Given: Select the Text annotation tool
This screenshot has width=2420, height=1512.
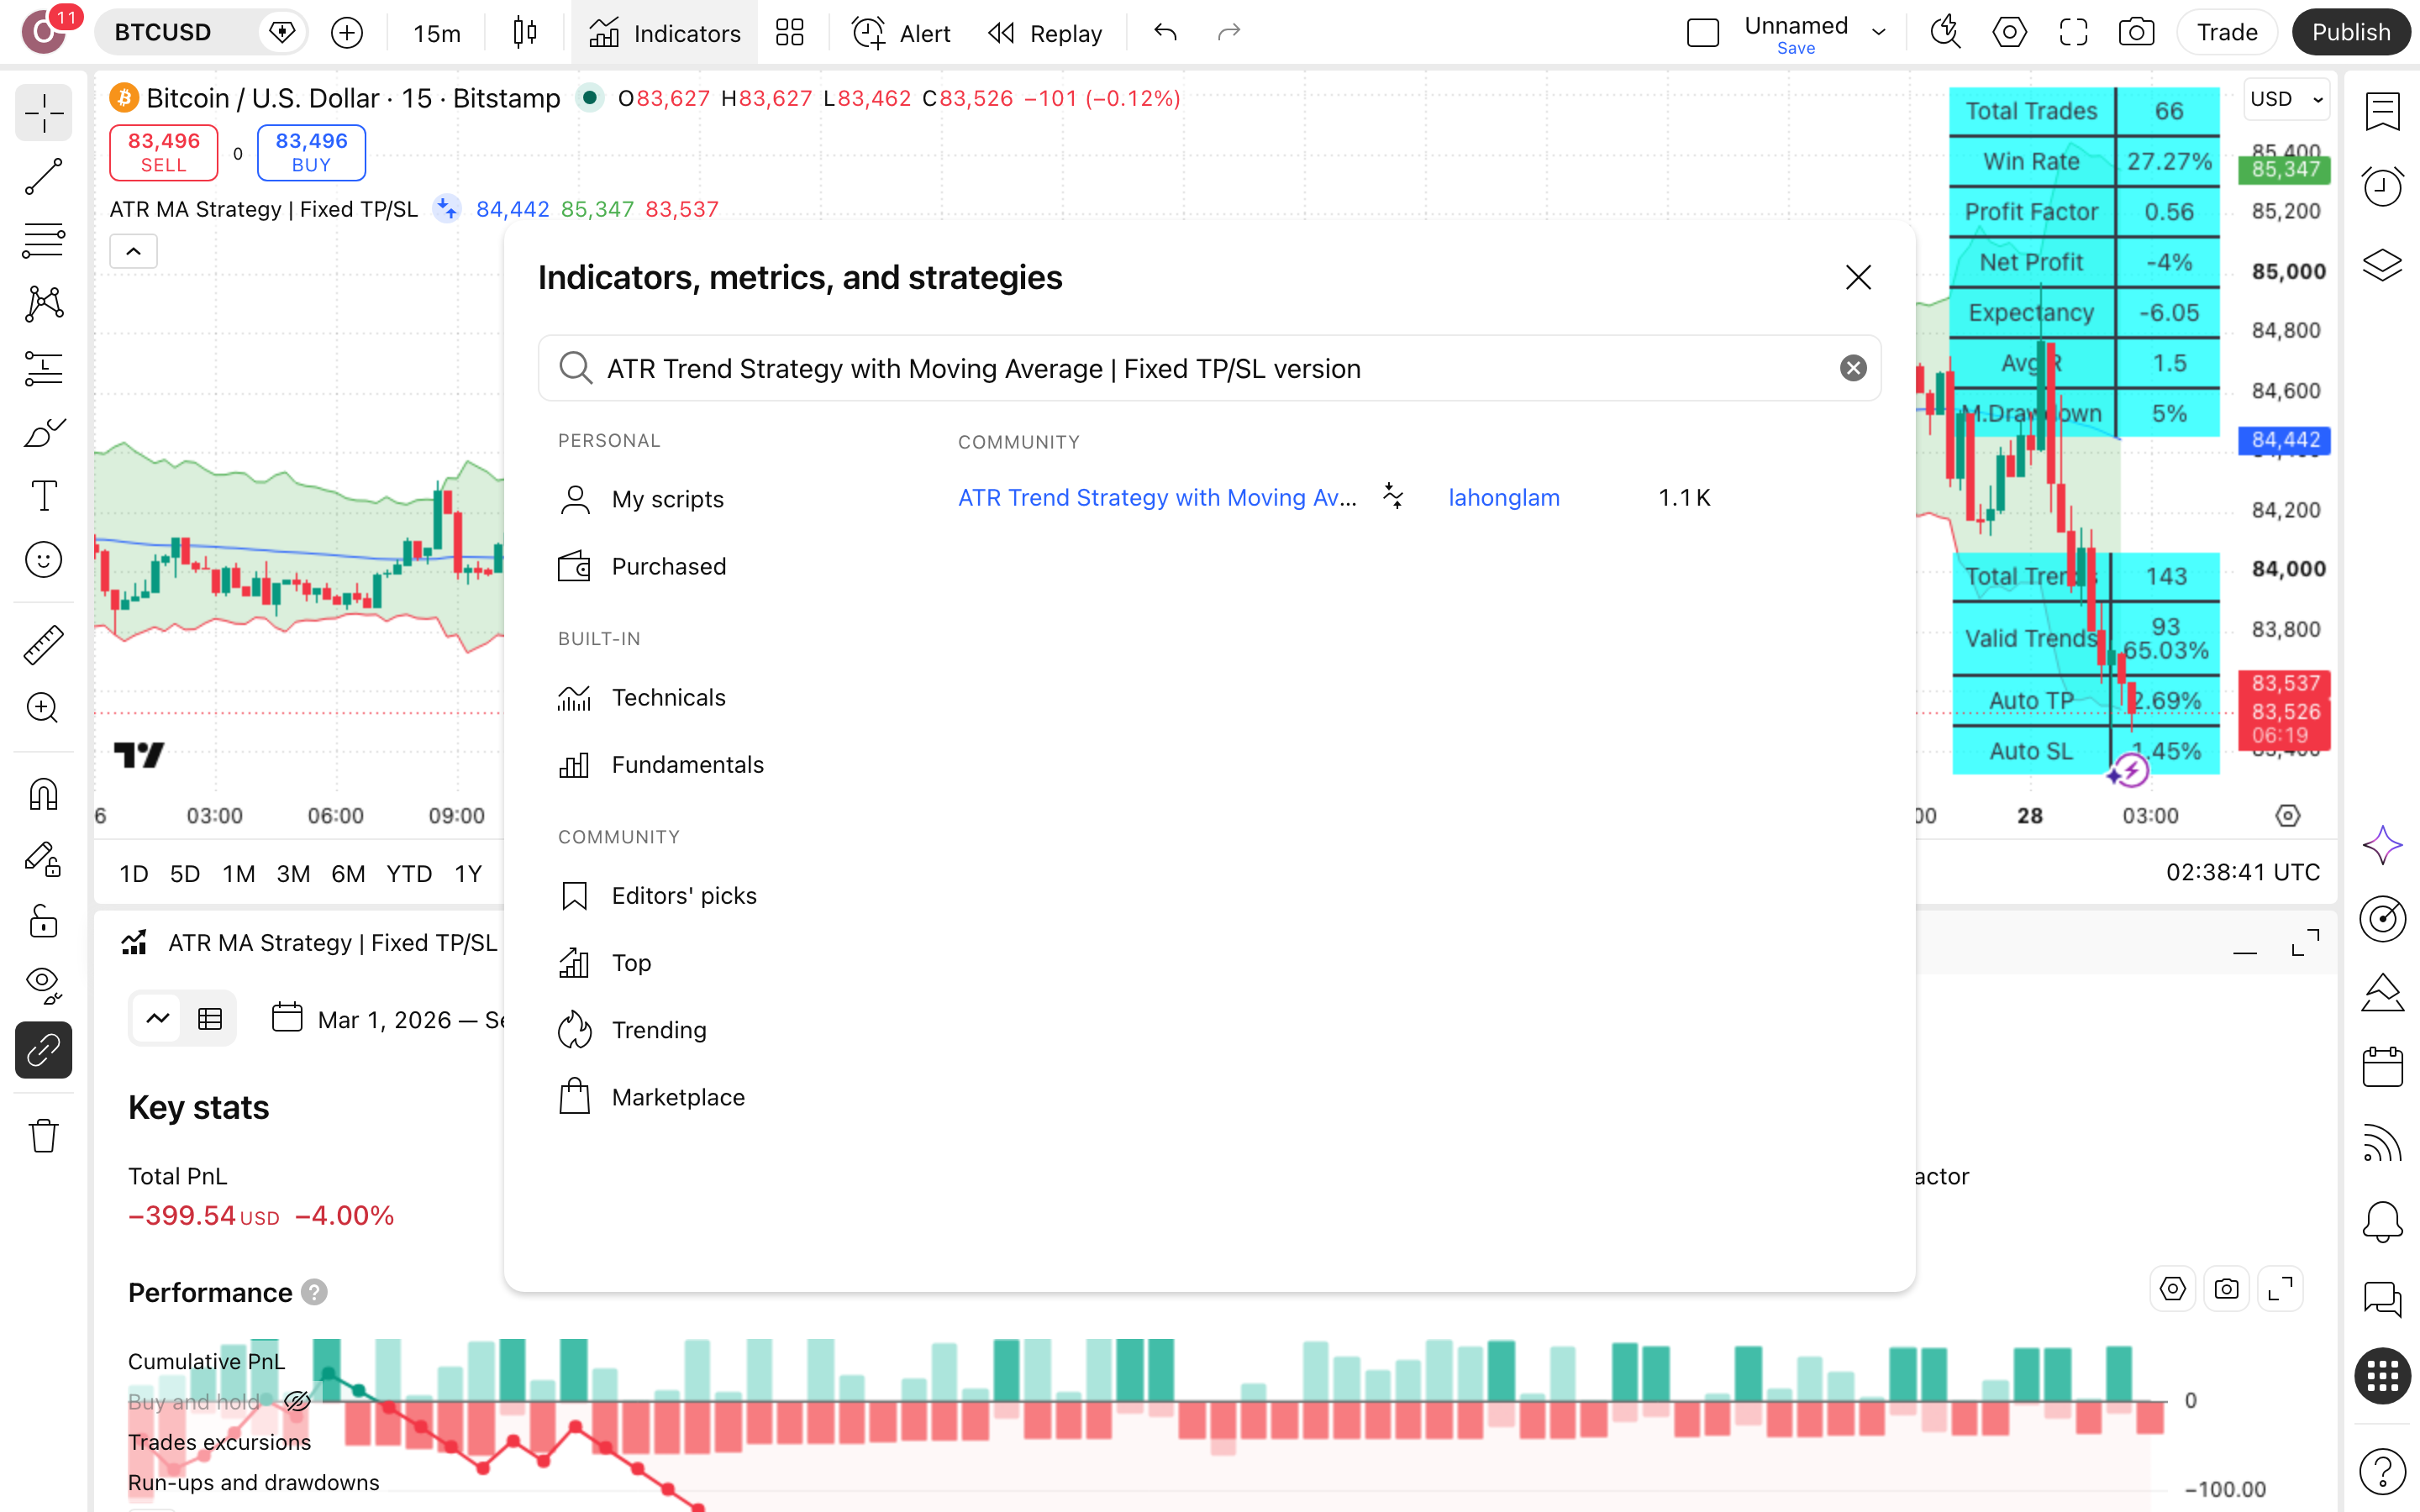Looking at the screenshot, I should tap(43, 496).
